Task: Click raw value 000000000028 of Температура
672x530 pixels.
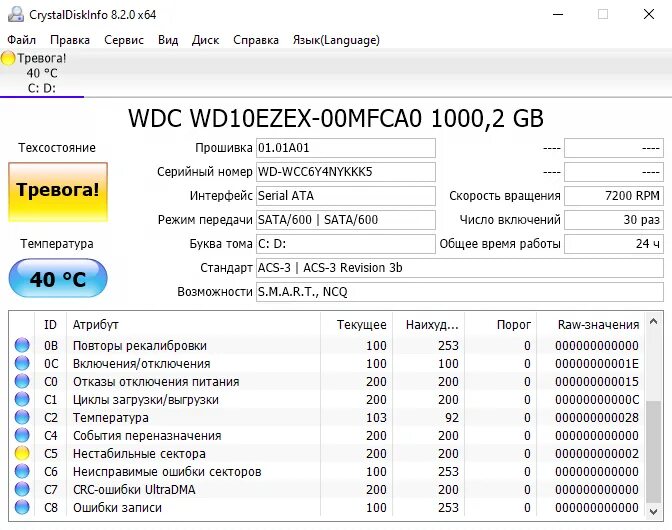Action: coord(597,417)
